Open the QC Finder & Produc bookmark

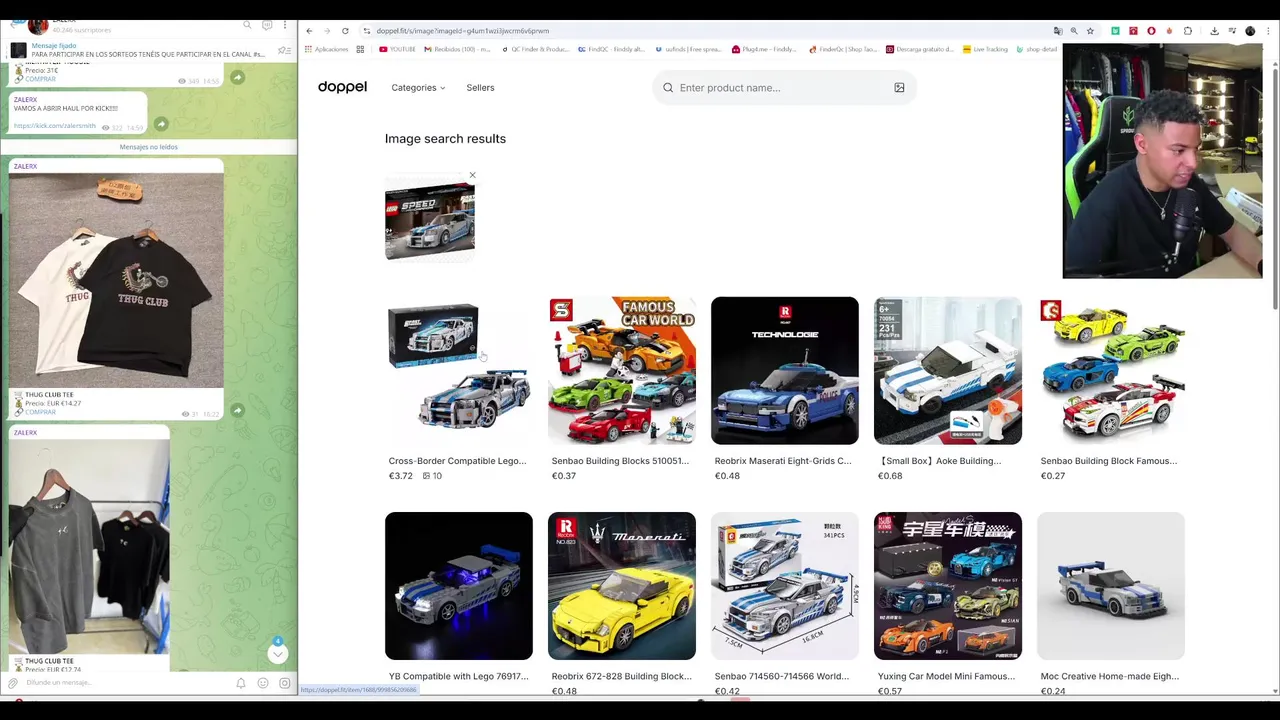coord(535,49)
